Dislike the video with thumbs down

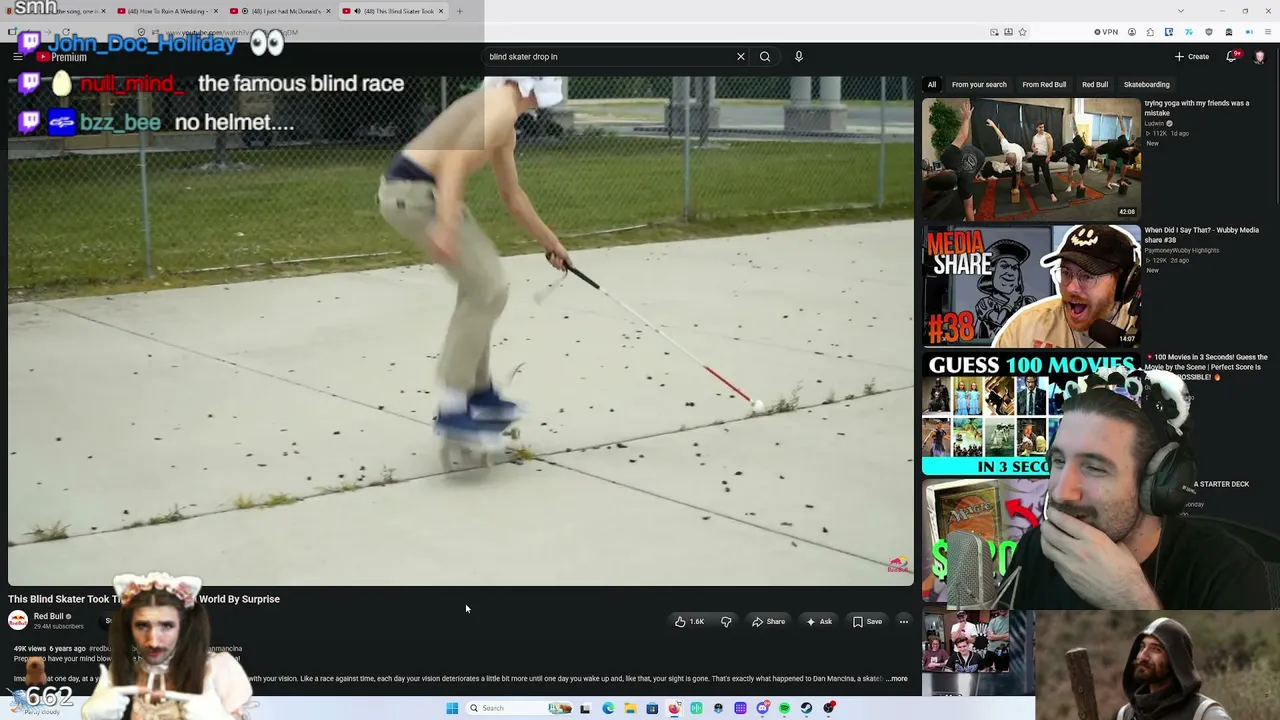(x=726, y=622)
